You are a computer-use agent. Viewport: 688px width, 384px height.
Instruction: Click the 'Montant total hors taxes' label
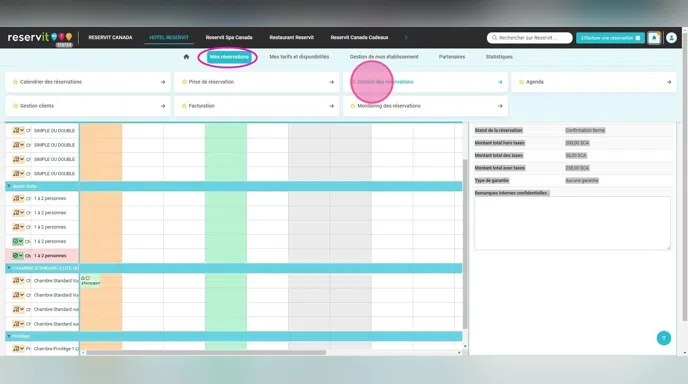pos(499,143)
